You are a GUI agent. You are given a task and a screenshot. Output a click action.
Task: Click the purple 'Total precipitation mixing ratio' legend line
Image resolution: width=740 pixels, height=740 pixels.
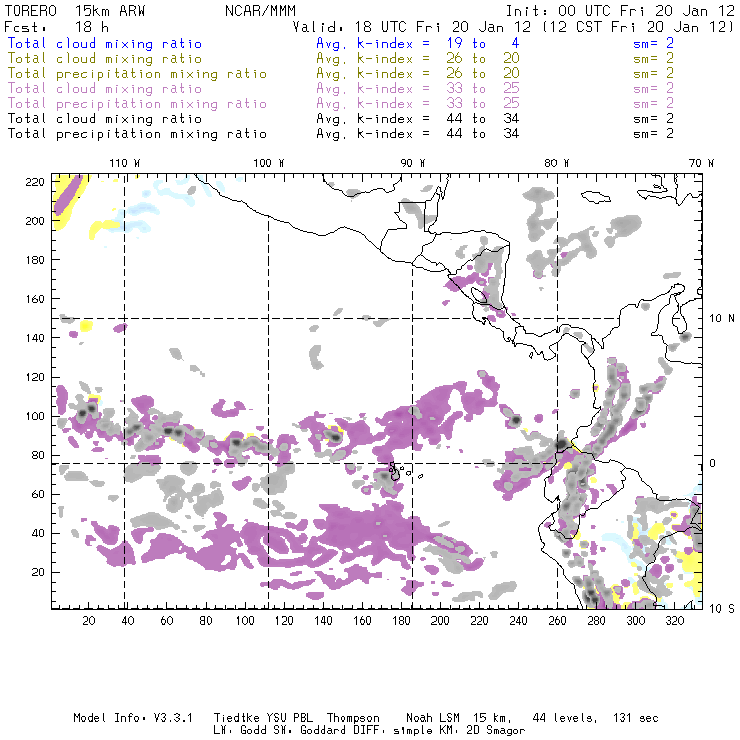(137, 104)
